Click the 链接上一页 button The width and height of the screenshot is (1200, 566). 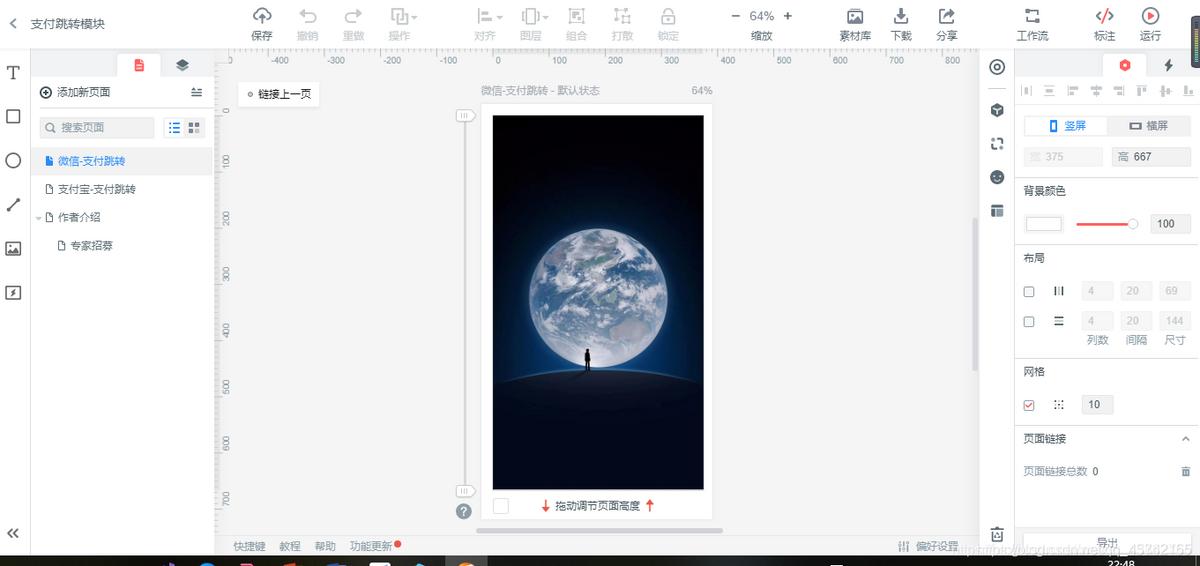tap(279, 94)
